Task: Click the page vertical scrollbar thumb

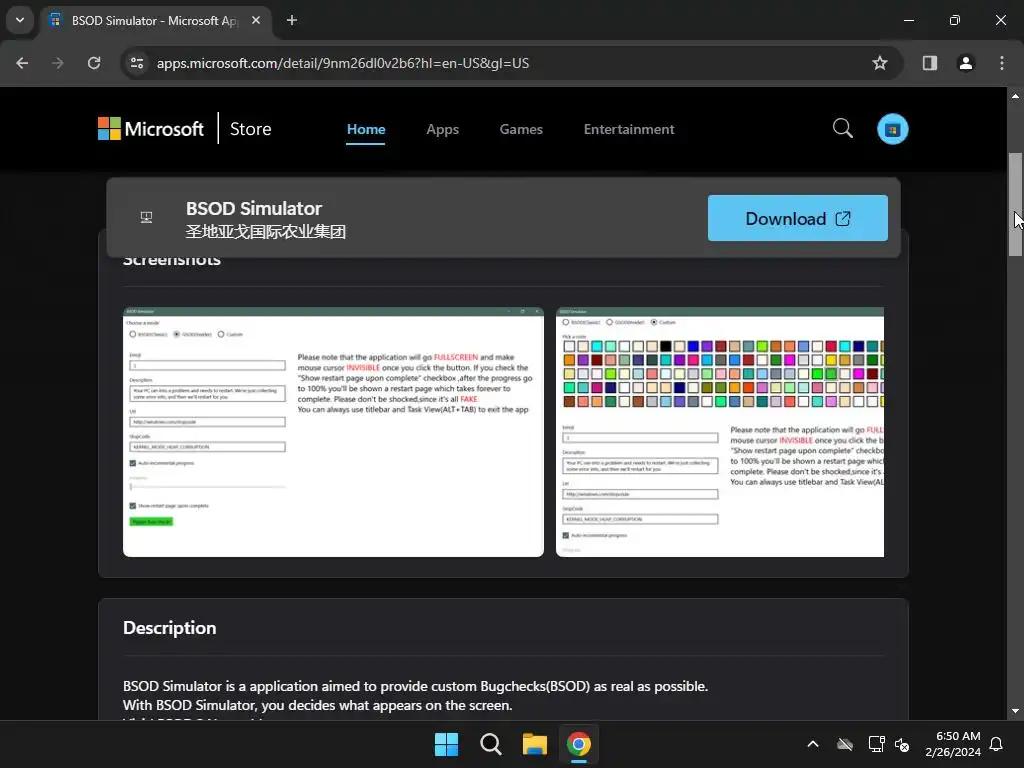Action: point(1015,204)
